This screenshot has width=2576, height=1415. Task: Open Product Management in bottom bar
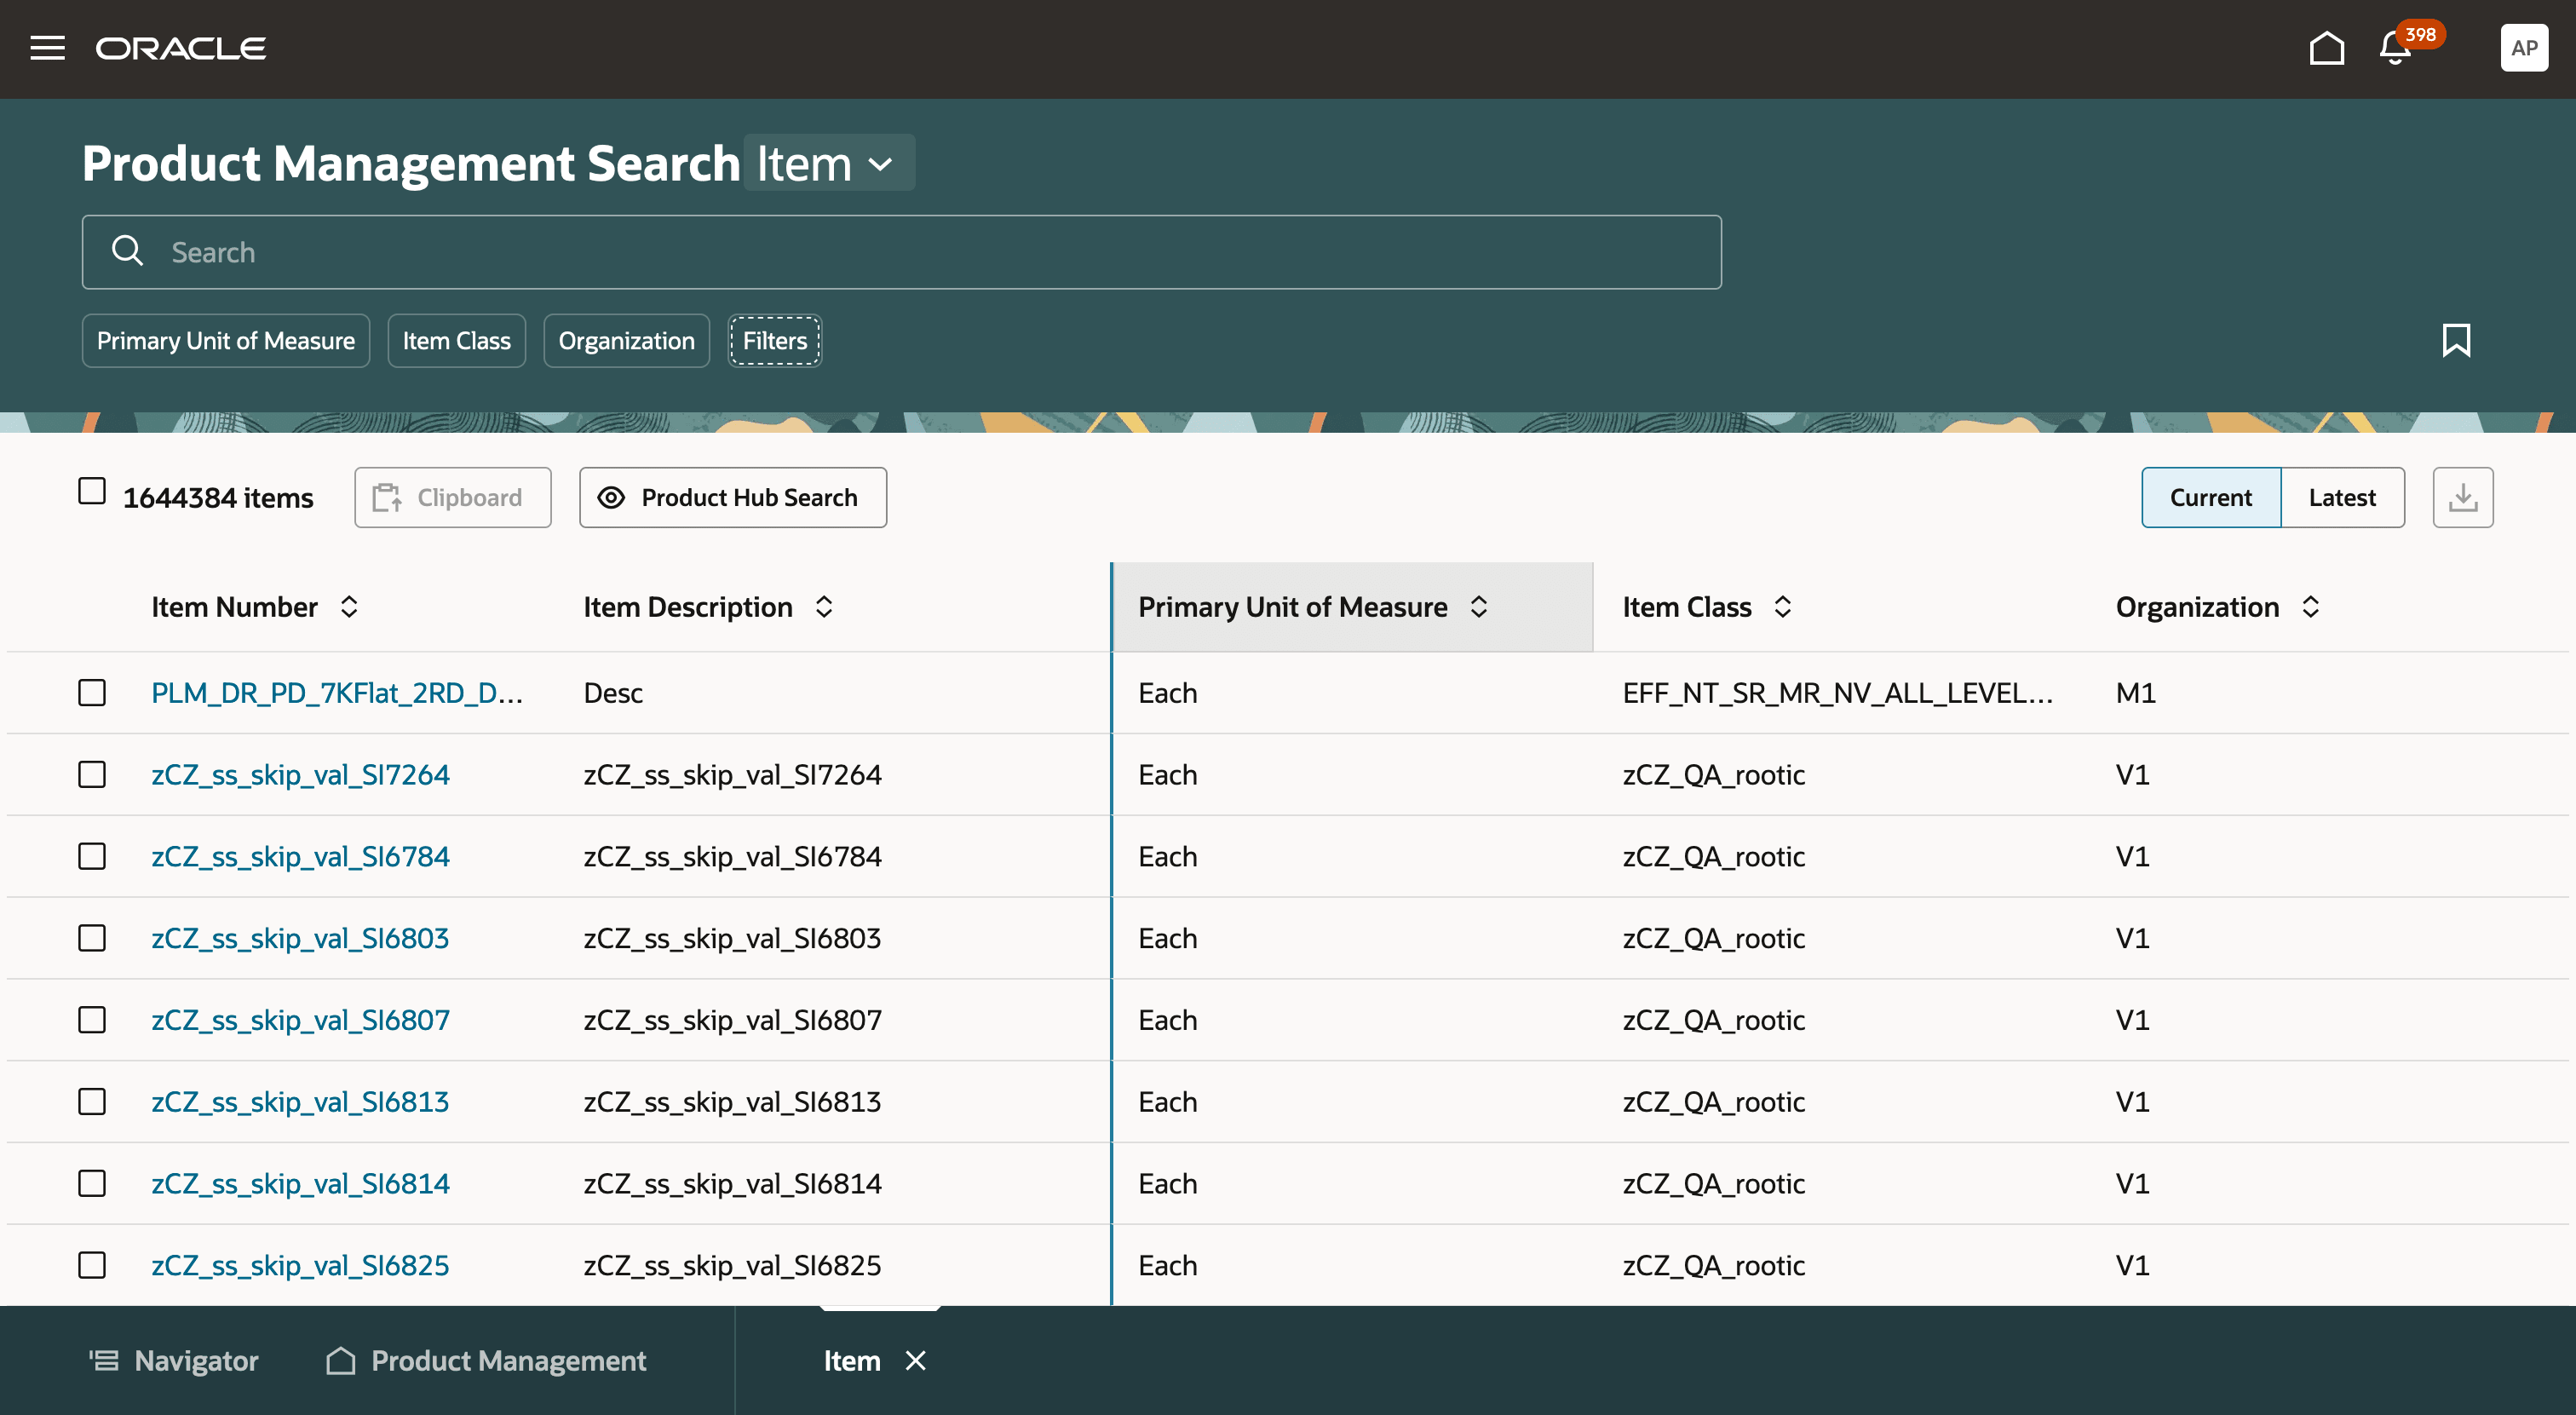click(x=486, y=1360)
